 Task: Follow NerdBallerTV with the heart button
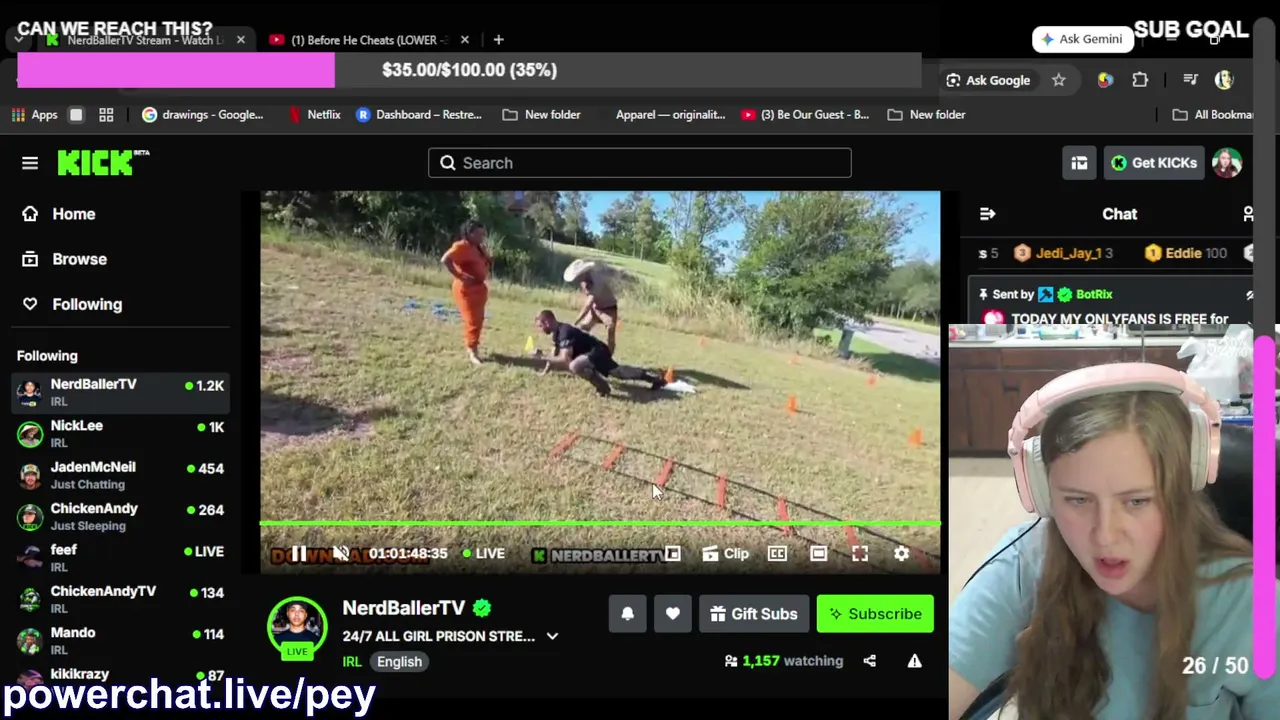[x=673, y=614]
